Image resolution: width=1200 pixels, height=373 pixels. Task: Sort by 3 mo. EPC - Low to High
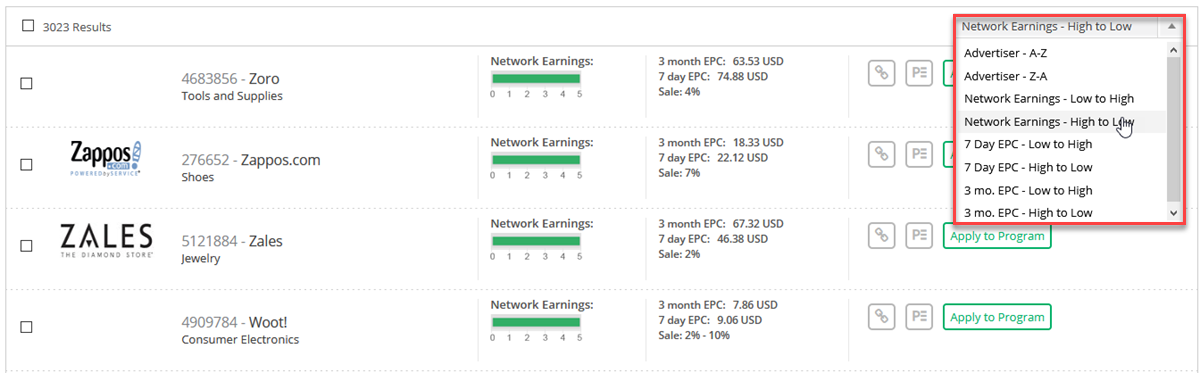click(x=1061, y=190)
